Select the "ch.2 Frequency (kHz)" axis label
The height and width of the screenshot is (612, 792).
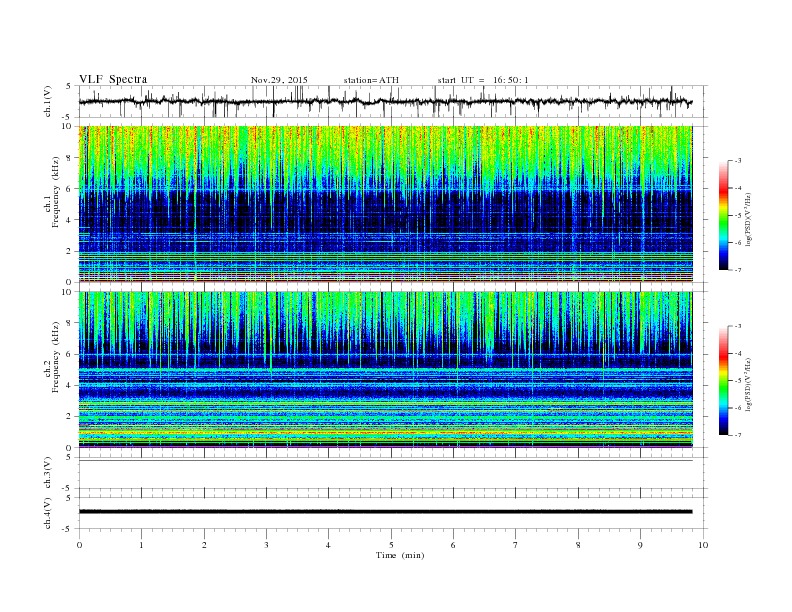point(52,358)
